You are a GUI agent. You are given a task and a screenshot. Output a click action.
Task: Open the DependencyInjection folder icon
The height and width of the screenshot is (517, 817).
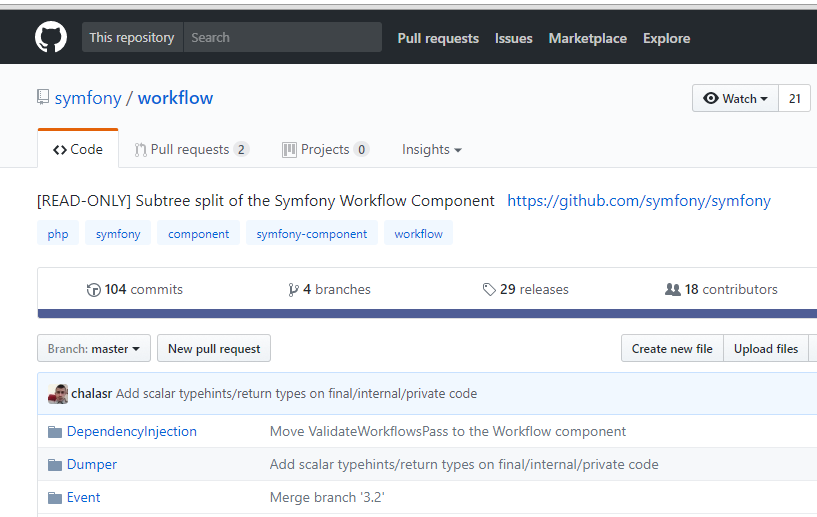click(55, 432)
